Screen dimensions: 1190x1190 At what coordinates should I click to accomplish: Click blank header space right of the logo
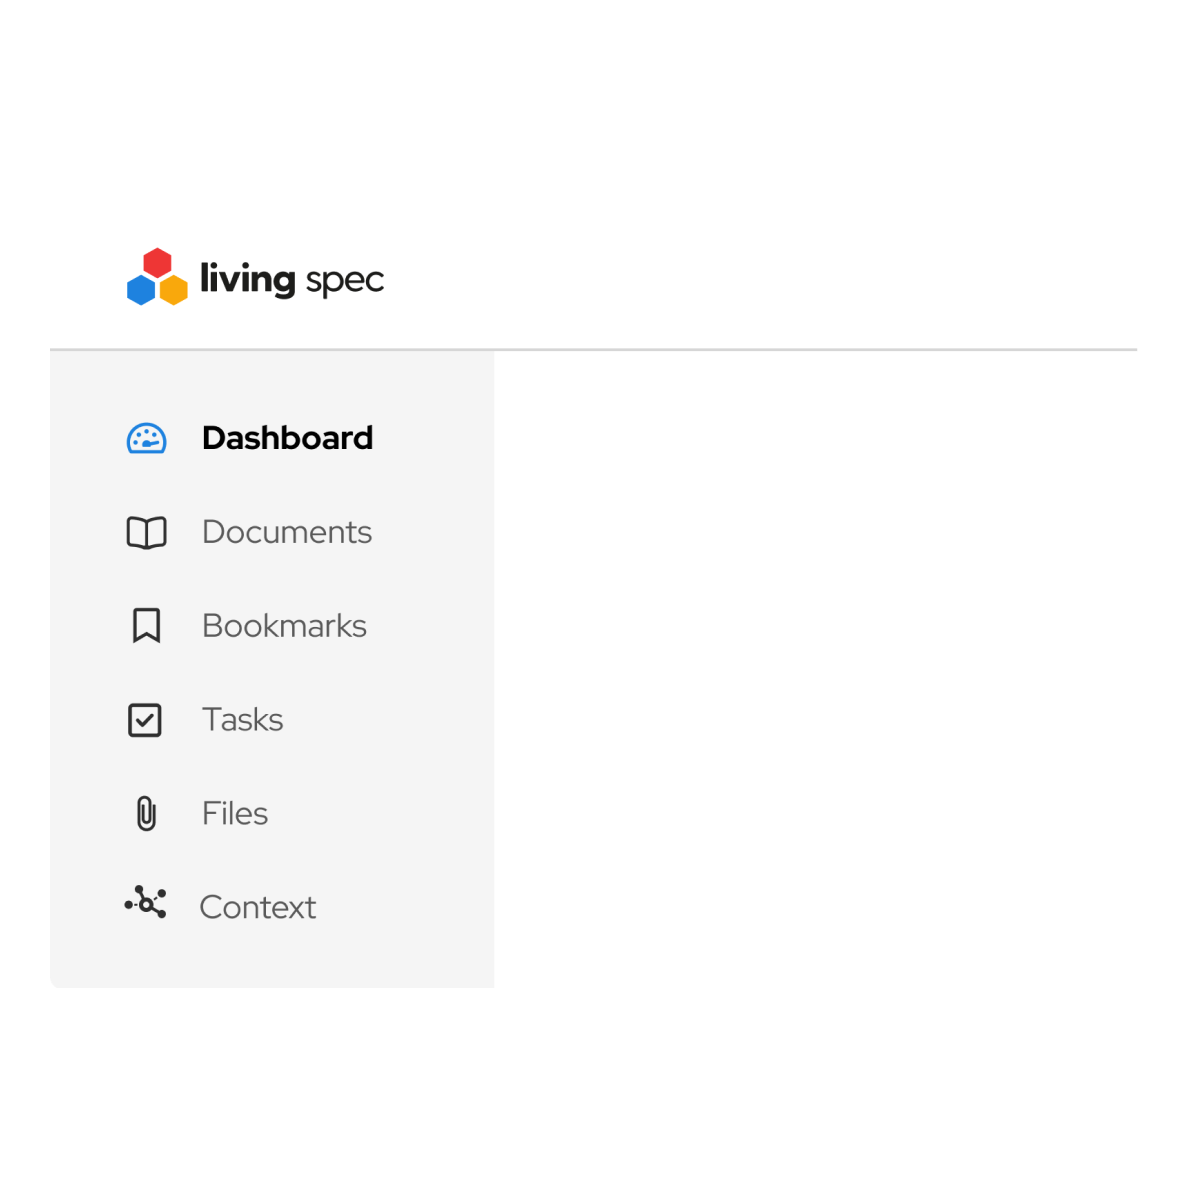point(760,278)
